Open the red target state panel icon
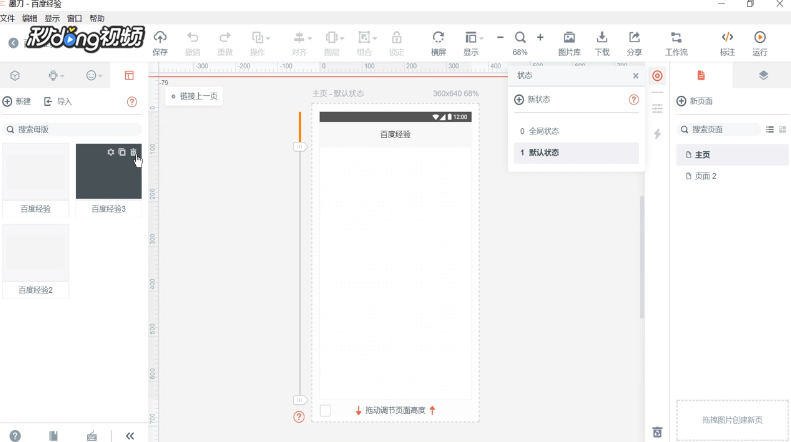Screen dimensions: 791x442 pos(657,76)
